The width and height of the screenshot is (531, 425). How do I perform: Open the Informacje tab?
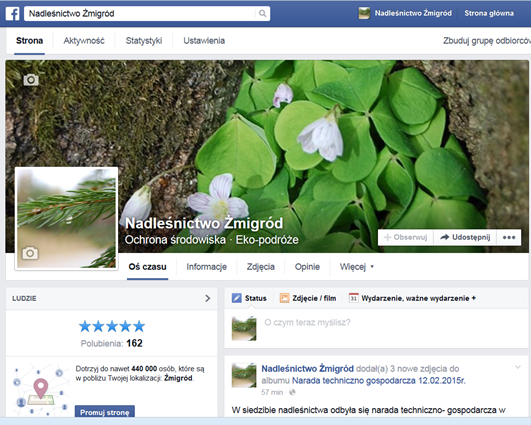coord(207,267)
